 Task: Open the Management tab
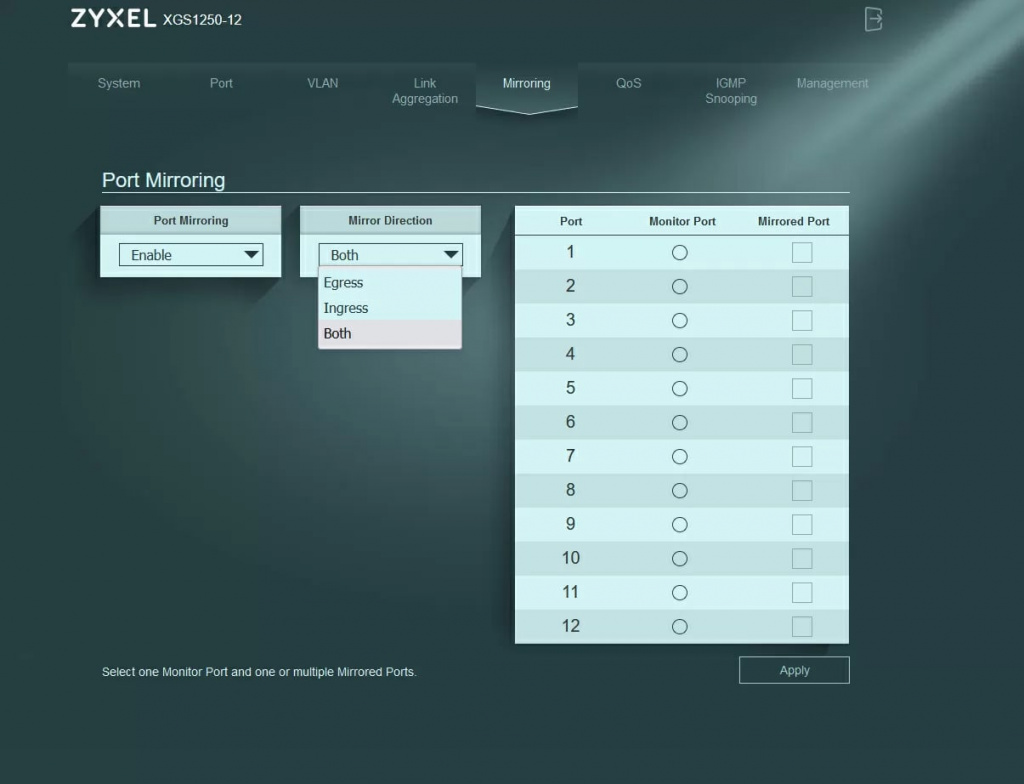(832, 84)
